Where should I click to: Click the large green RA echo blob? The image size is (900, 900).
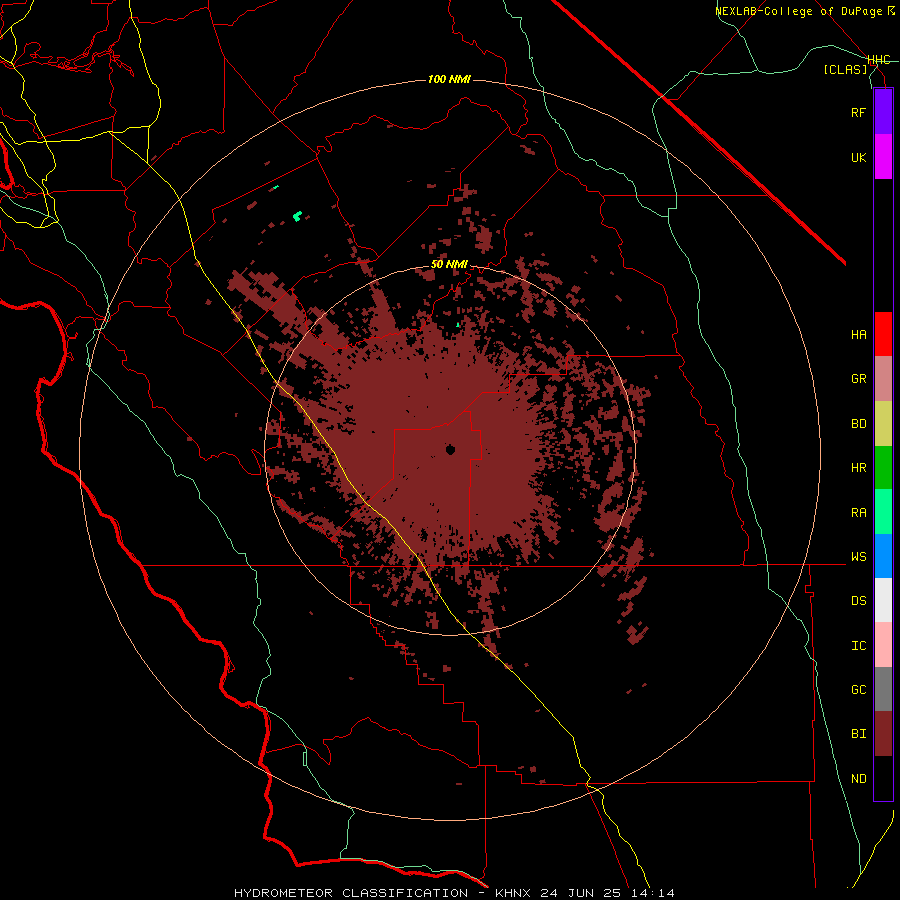pos(297,216)
